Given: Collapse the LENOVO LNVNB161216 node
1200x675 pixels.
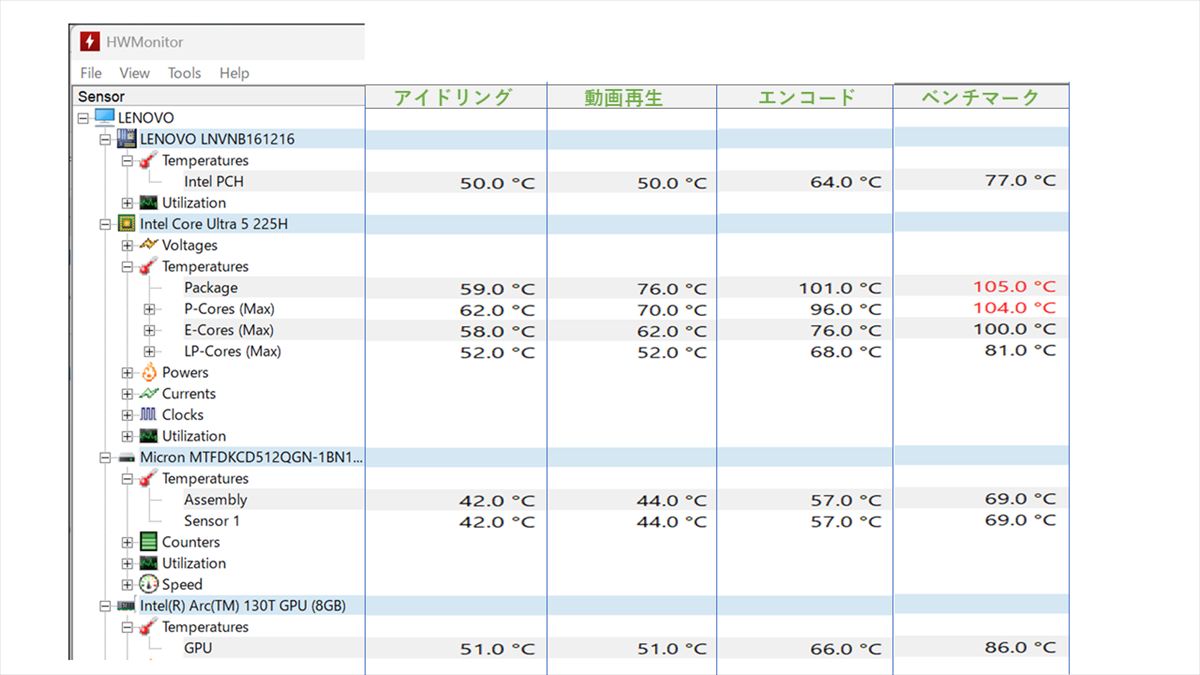Looking at the screenshot, I should tap(105, 139).
